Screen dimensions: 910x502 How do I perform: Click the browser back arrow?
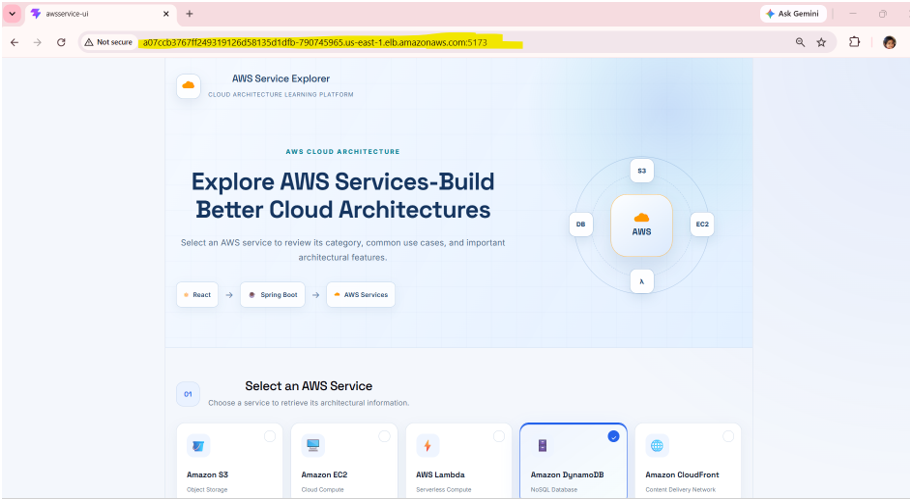click(15, 42)
